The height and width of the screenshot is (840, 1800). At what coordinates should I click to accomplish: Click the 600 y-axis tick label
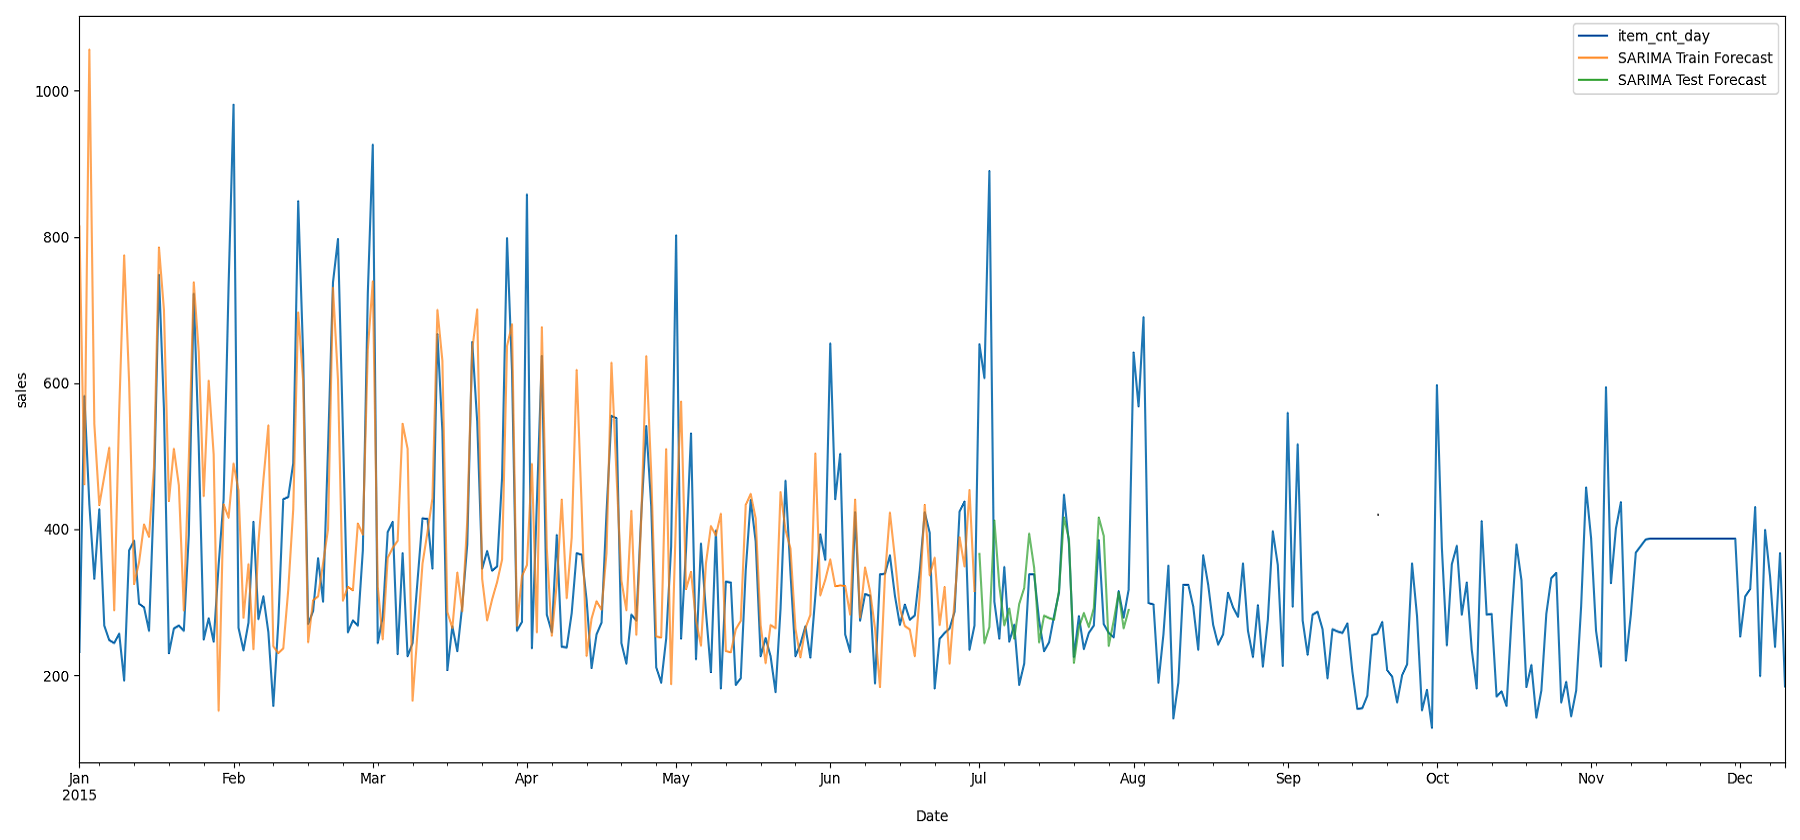56,384
